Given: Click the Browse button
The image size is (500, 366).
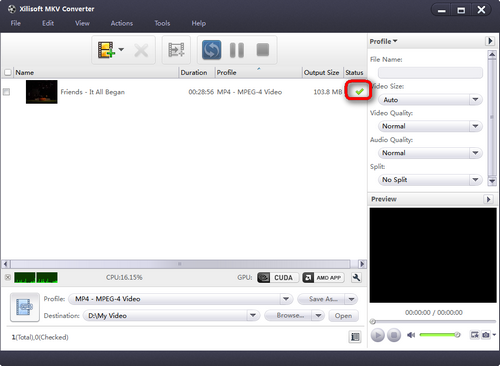Looking at the screenshot, I should [x=289, y=315].
